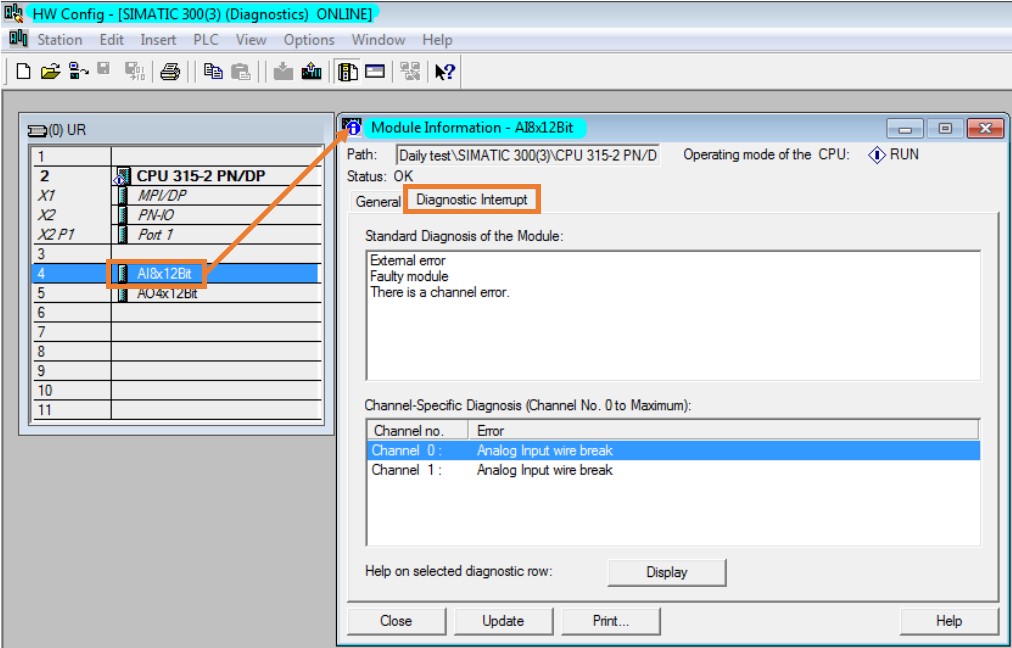Click the floppy-disk Save toolbar icon
This screenshot has width=1012, height=648.
coord(104,70)
